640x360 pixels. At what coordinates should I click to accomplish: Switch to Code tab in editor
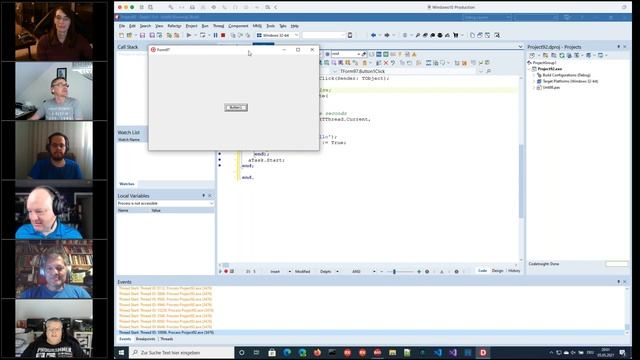(482, 271)
